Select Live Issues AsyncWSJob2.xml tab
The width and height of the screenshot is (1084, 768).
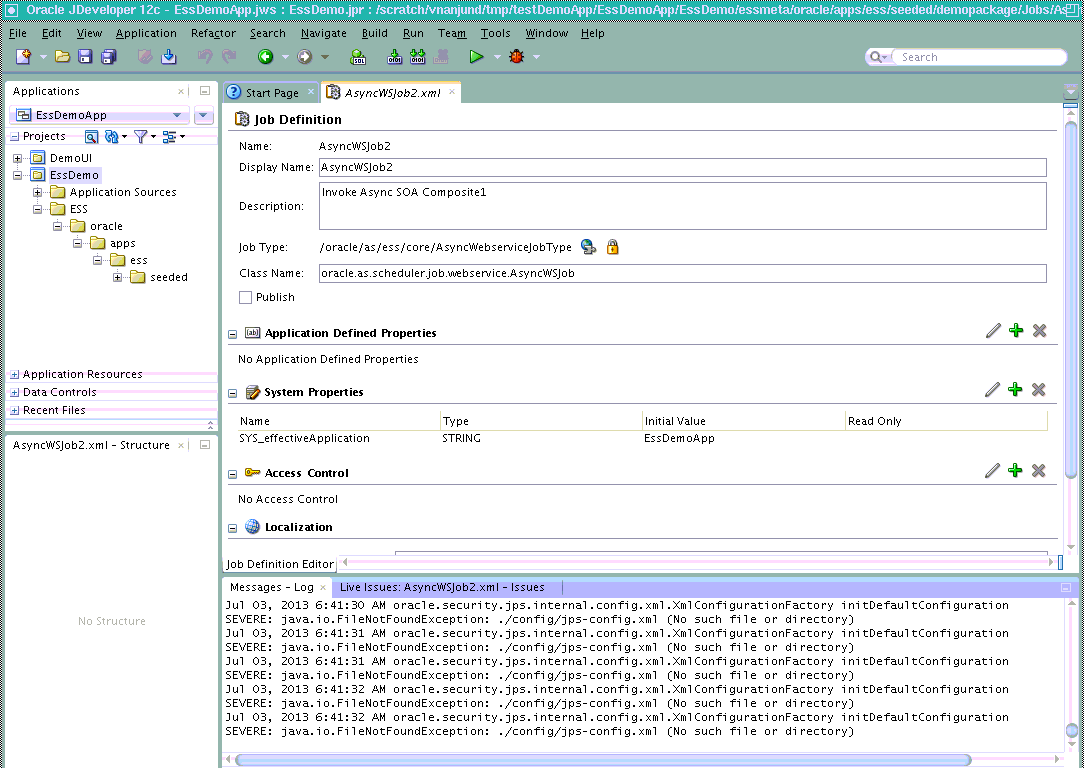[x=442, y=587]
